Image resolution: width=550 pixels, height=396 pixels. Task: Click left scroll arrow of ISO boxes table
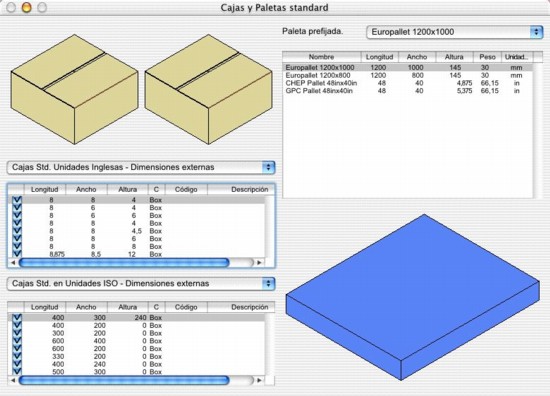click(13, 380)
